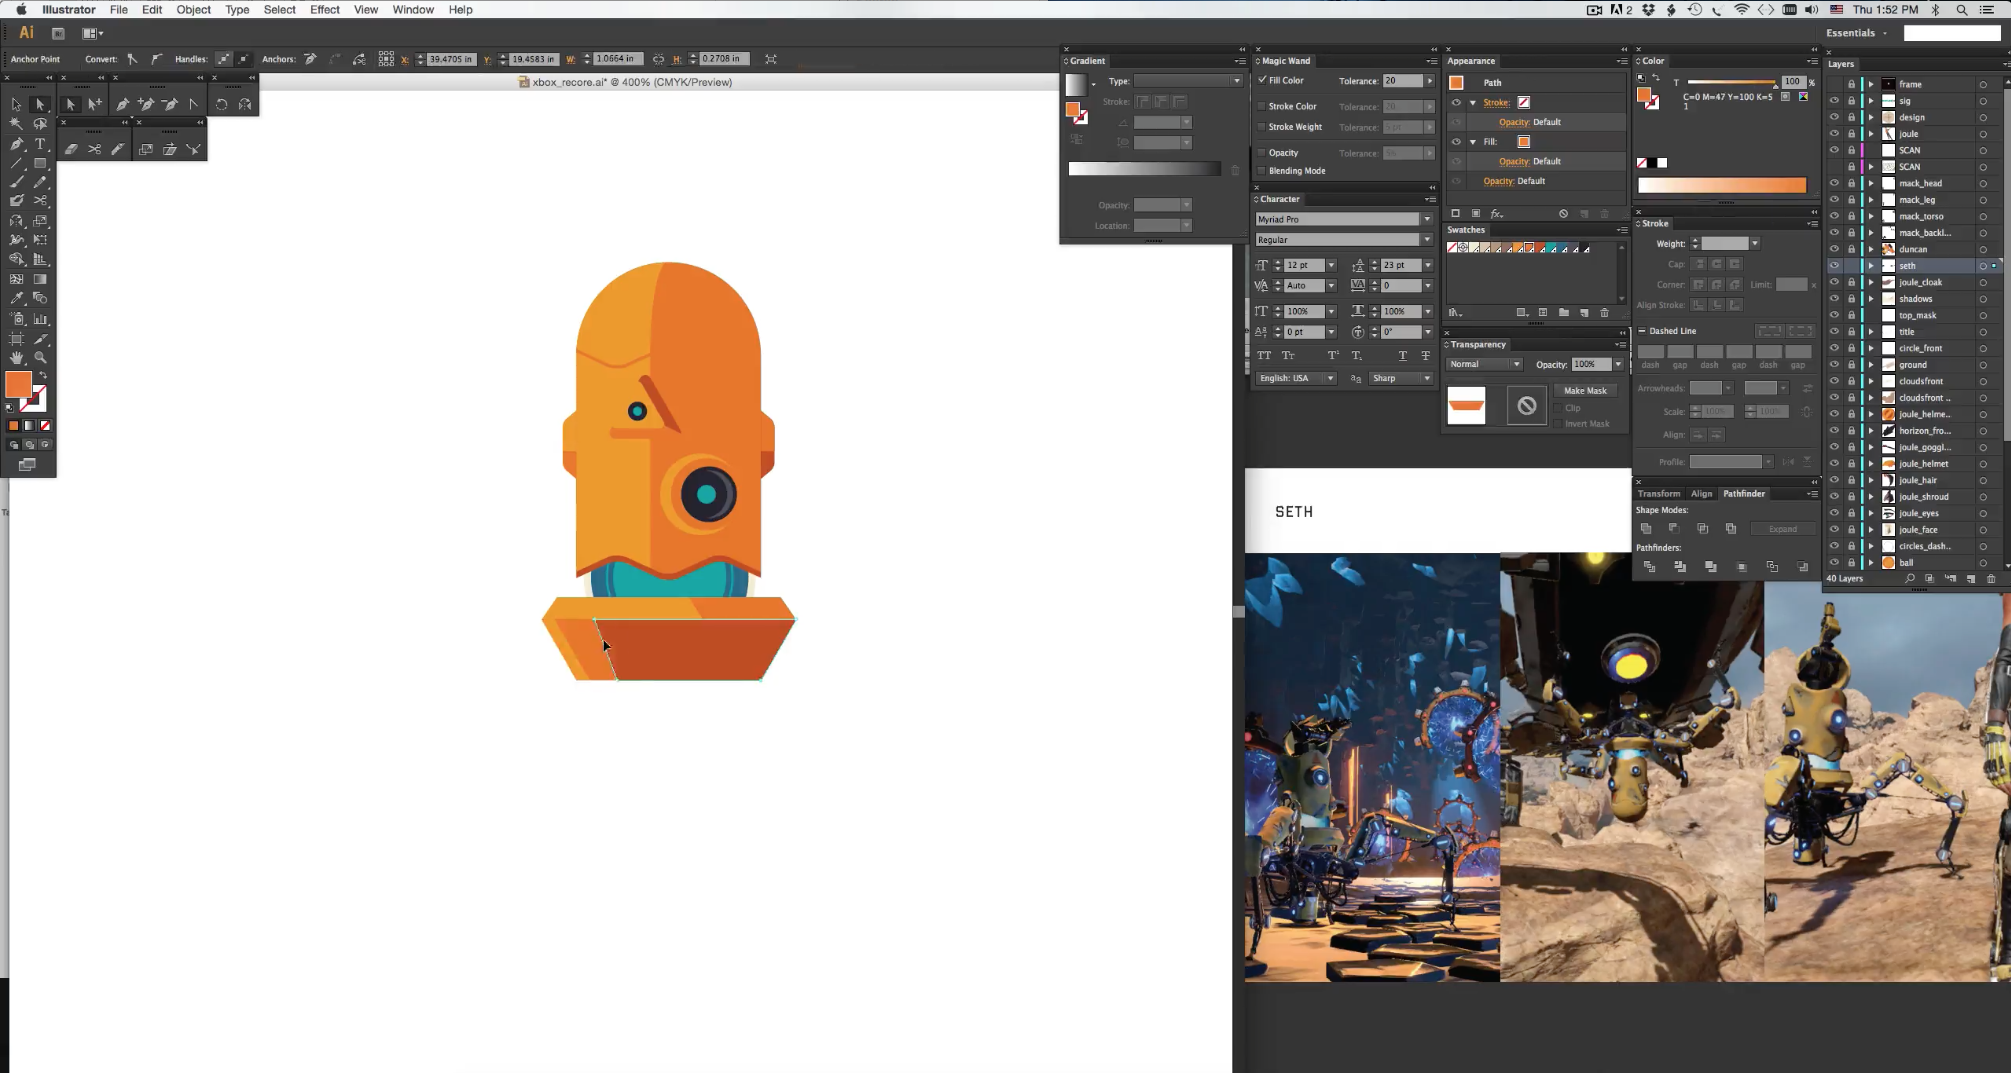The image size is (2011, 1073).
Task: Select the Add Anchor Point tool in floating panel
Action: pyautogui.click(x=146, y=104)
